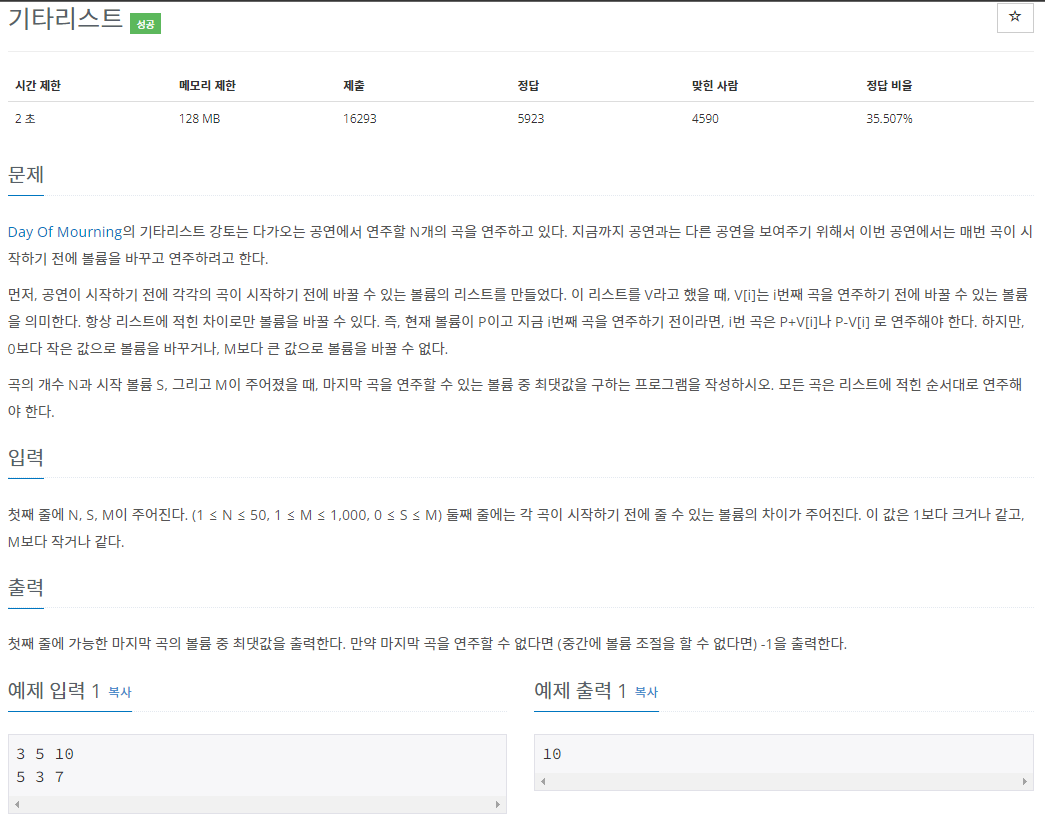Click the 16293 submissions value
Image resolution: width=1045 pixels, height=823 pixels.
point(360,119)
